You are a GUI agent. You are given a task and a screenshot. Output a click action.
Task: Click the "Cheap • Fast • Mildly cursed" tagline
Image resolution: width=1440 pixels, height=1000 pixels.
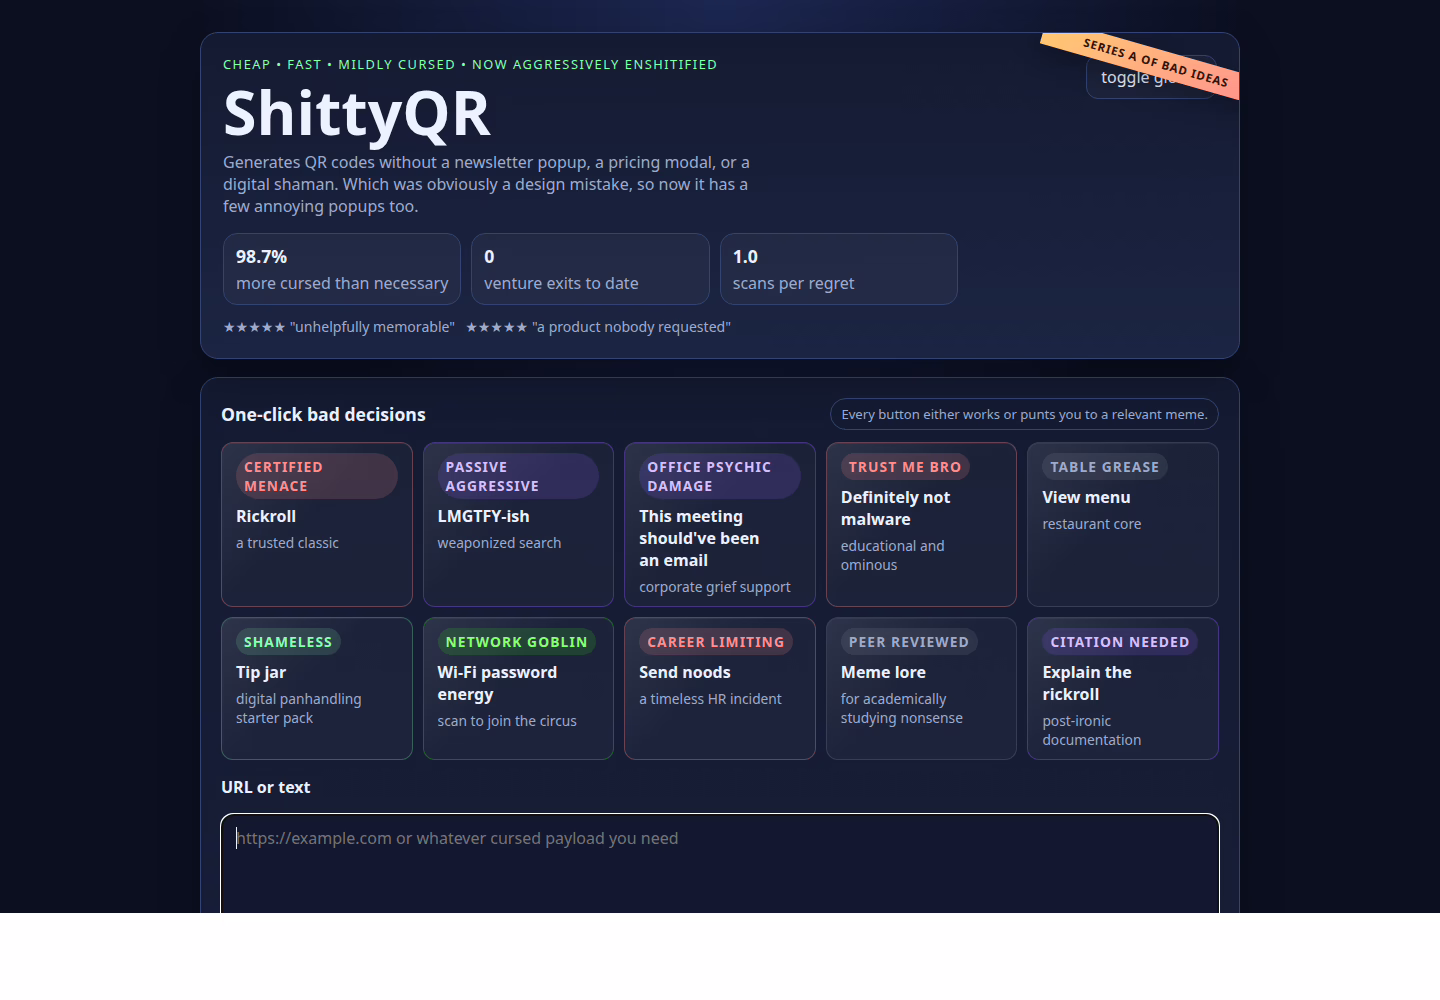point(470,64)
